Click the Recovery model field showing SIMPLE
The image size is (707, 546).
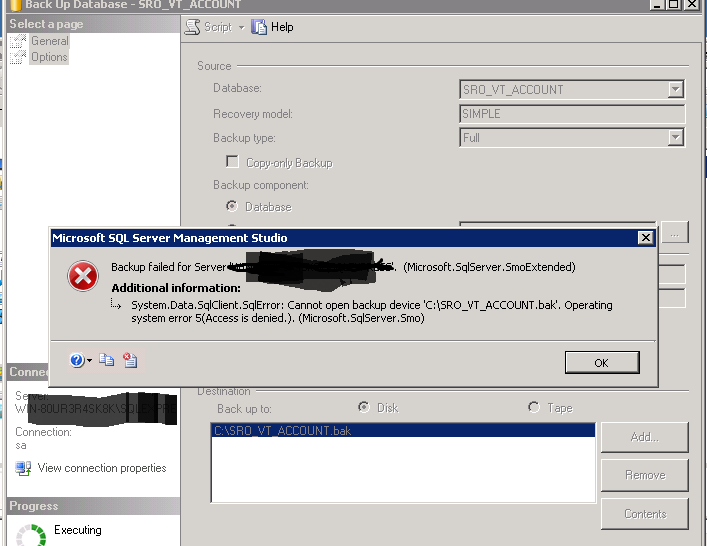click(572, 114)
